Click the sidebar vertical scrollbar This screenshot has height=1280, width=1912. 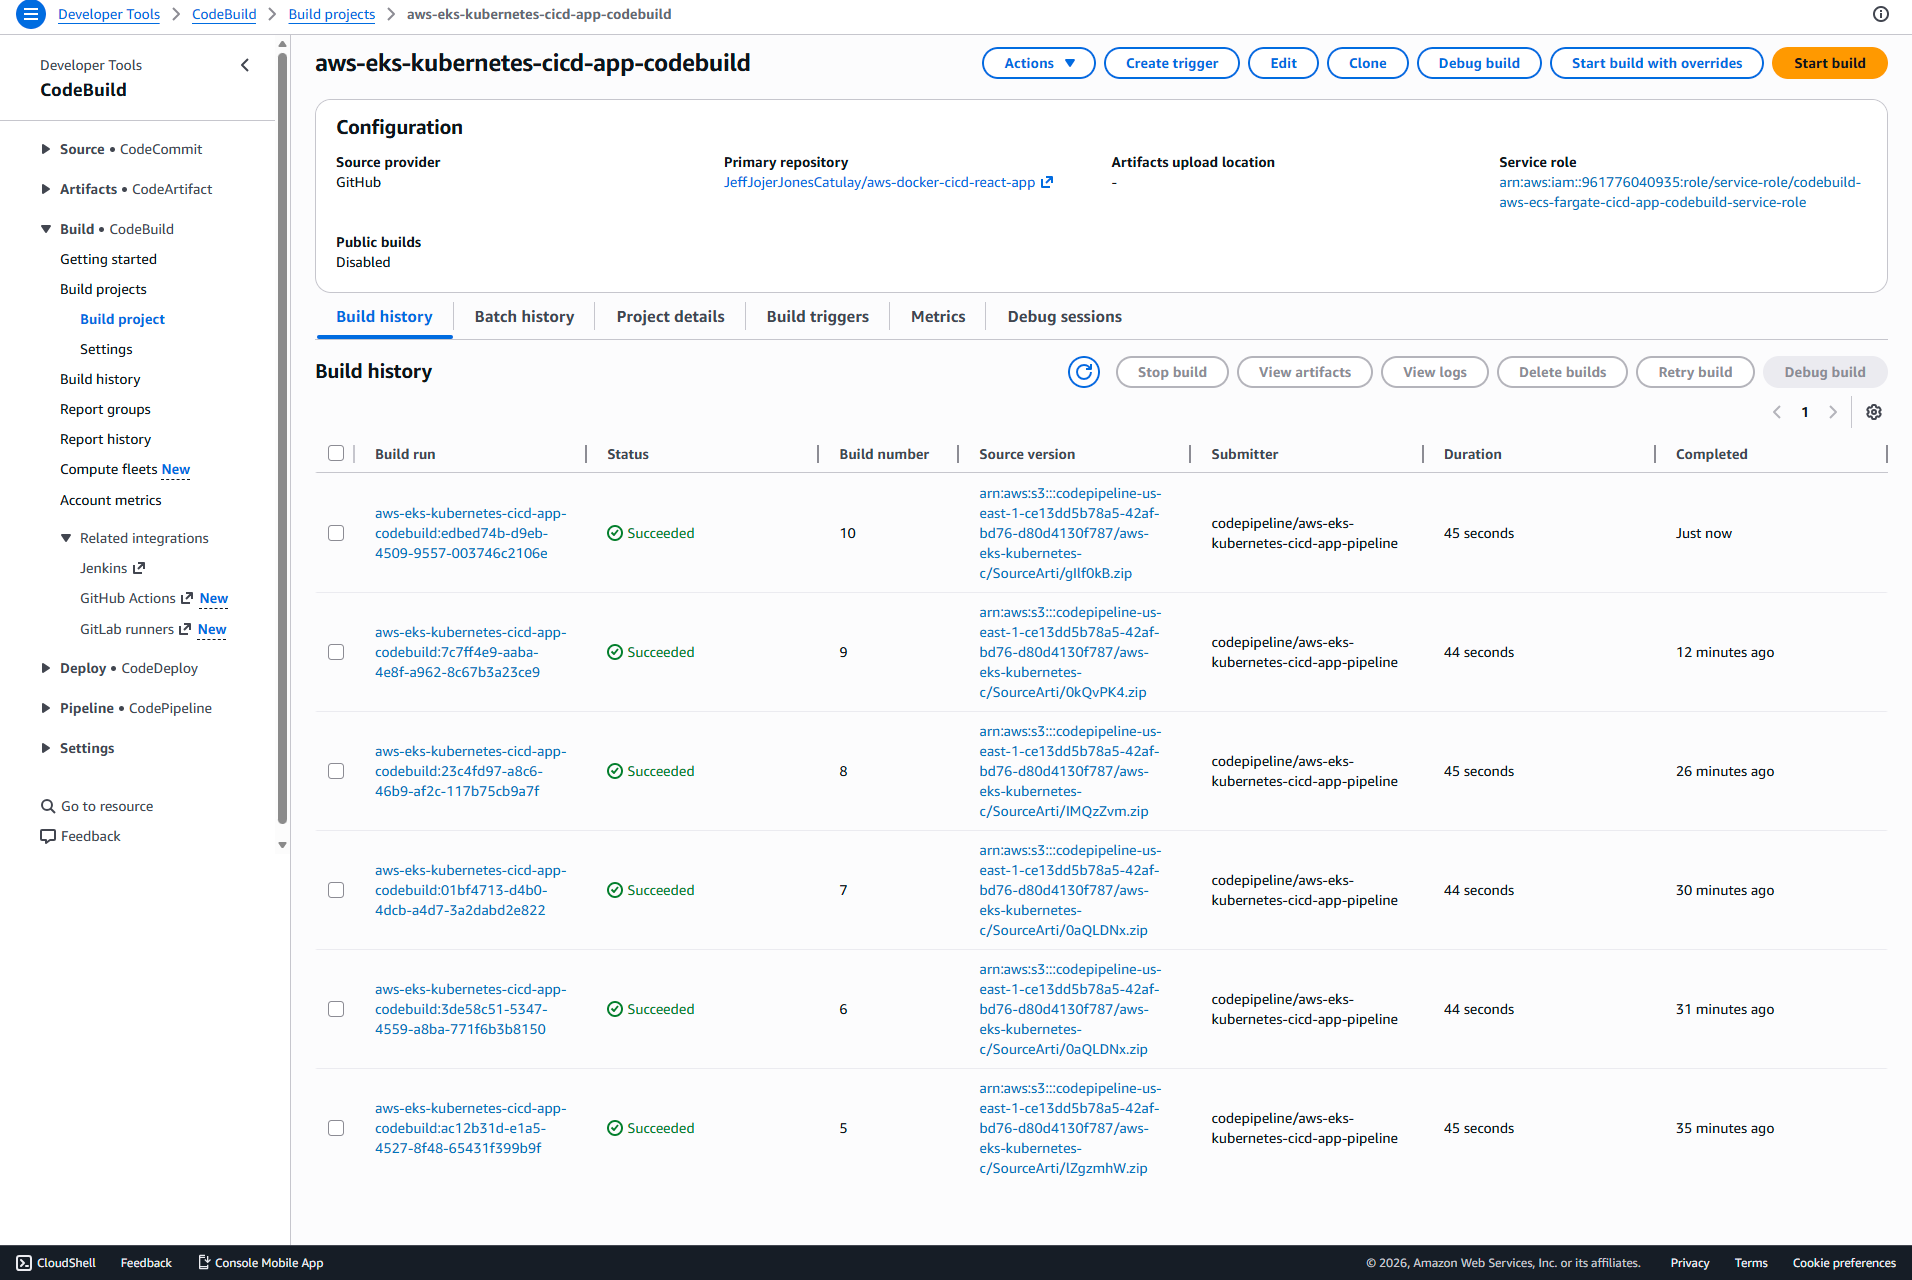pos(282,437)
